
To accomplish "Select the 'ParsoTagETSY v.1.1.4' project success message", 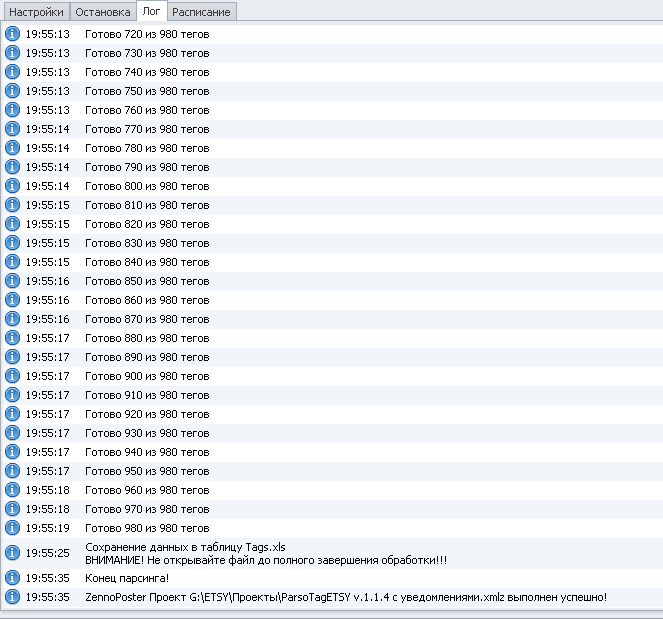I will pos(346,597).
